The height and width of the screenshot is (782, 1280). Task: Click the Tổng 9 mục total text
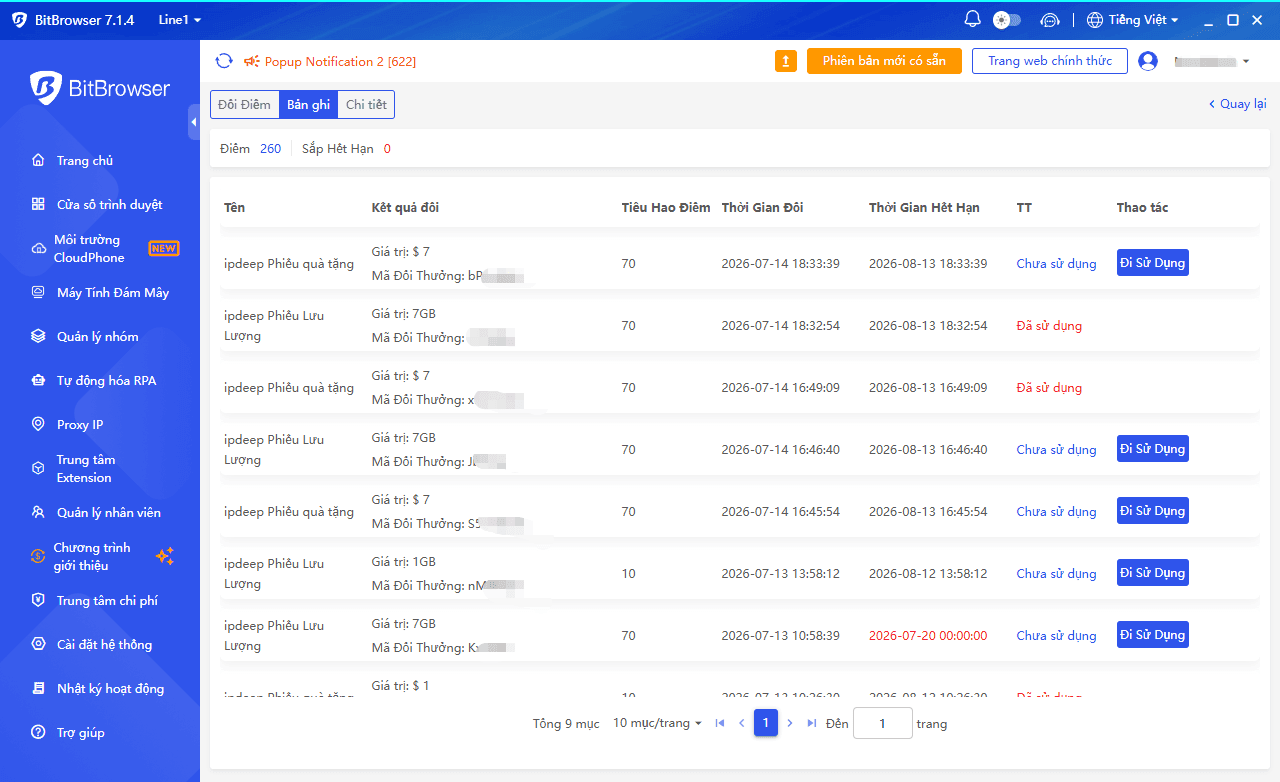coord(566,724)
